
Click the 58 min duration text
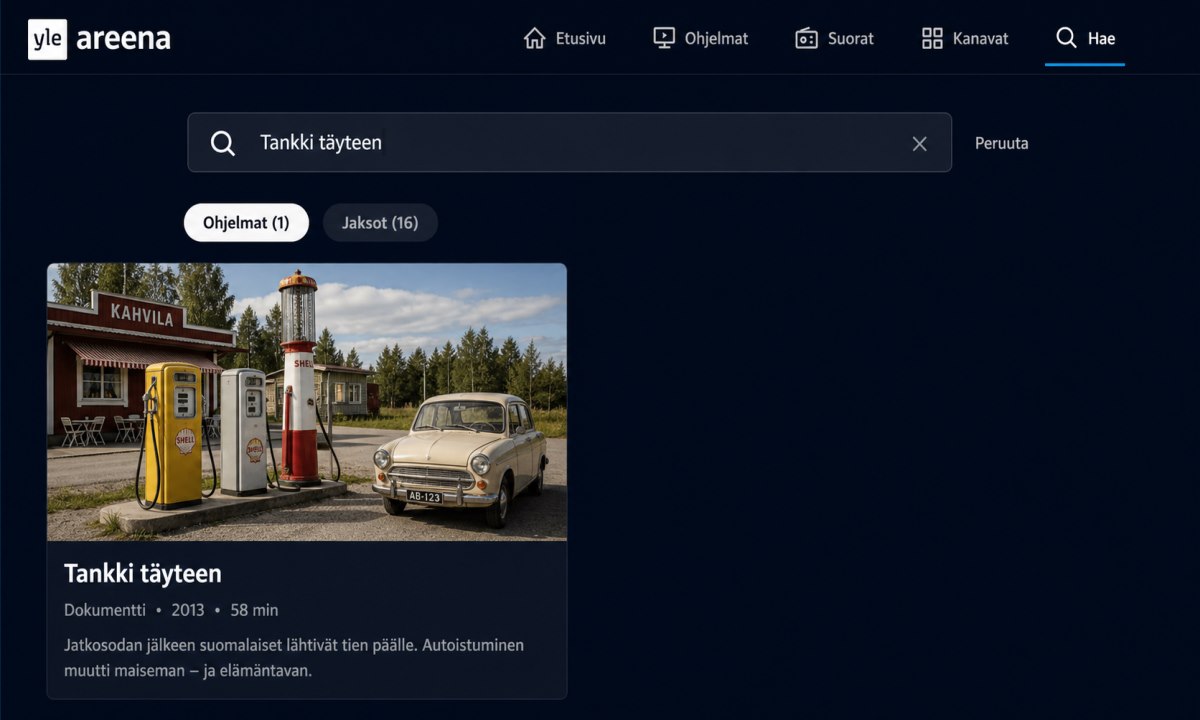coord(254,610)
